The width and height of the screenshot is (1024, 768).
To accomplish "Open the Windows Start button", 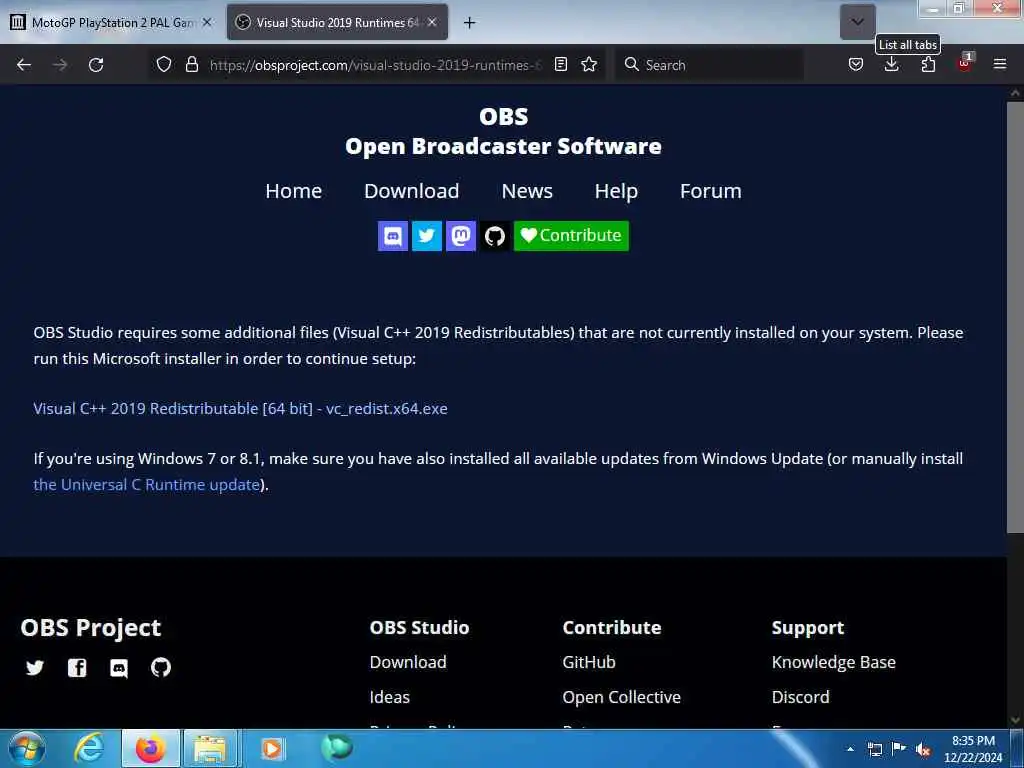I will coord(27,748).
